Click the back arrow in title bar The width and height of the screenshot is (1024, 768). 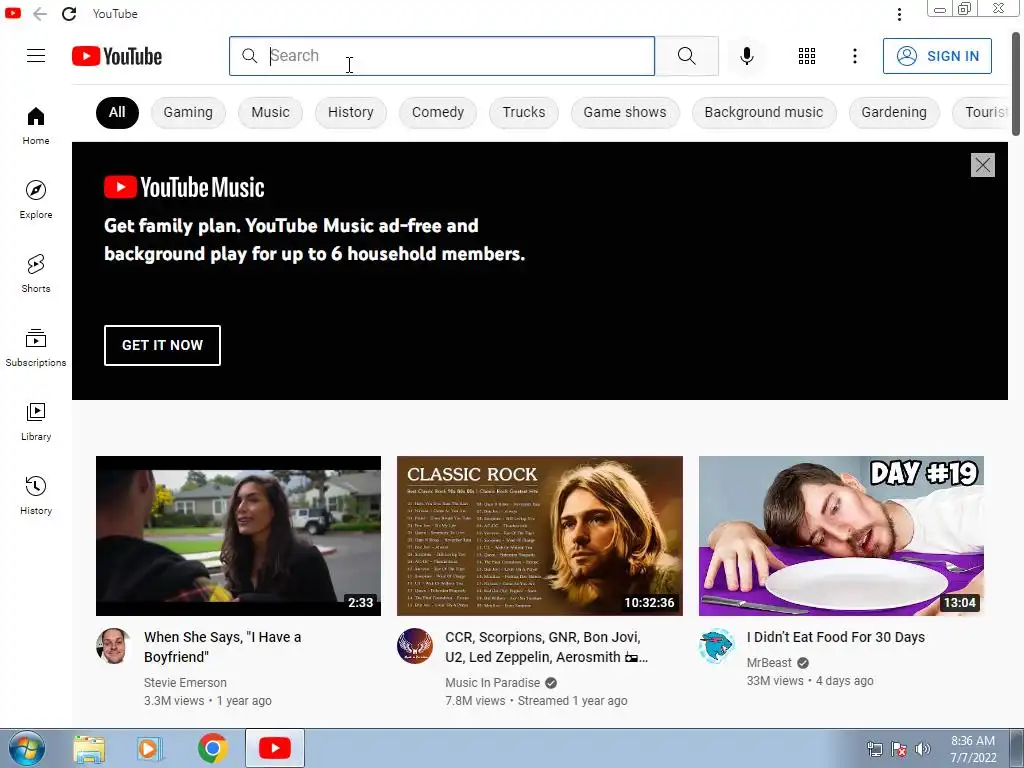[x=40, y=14]
